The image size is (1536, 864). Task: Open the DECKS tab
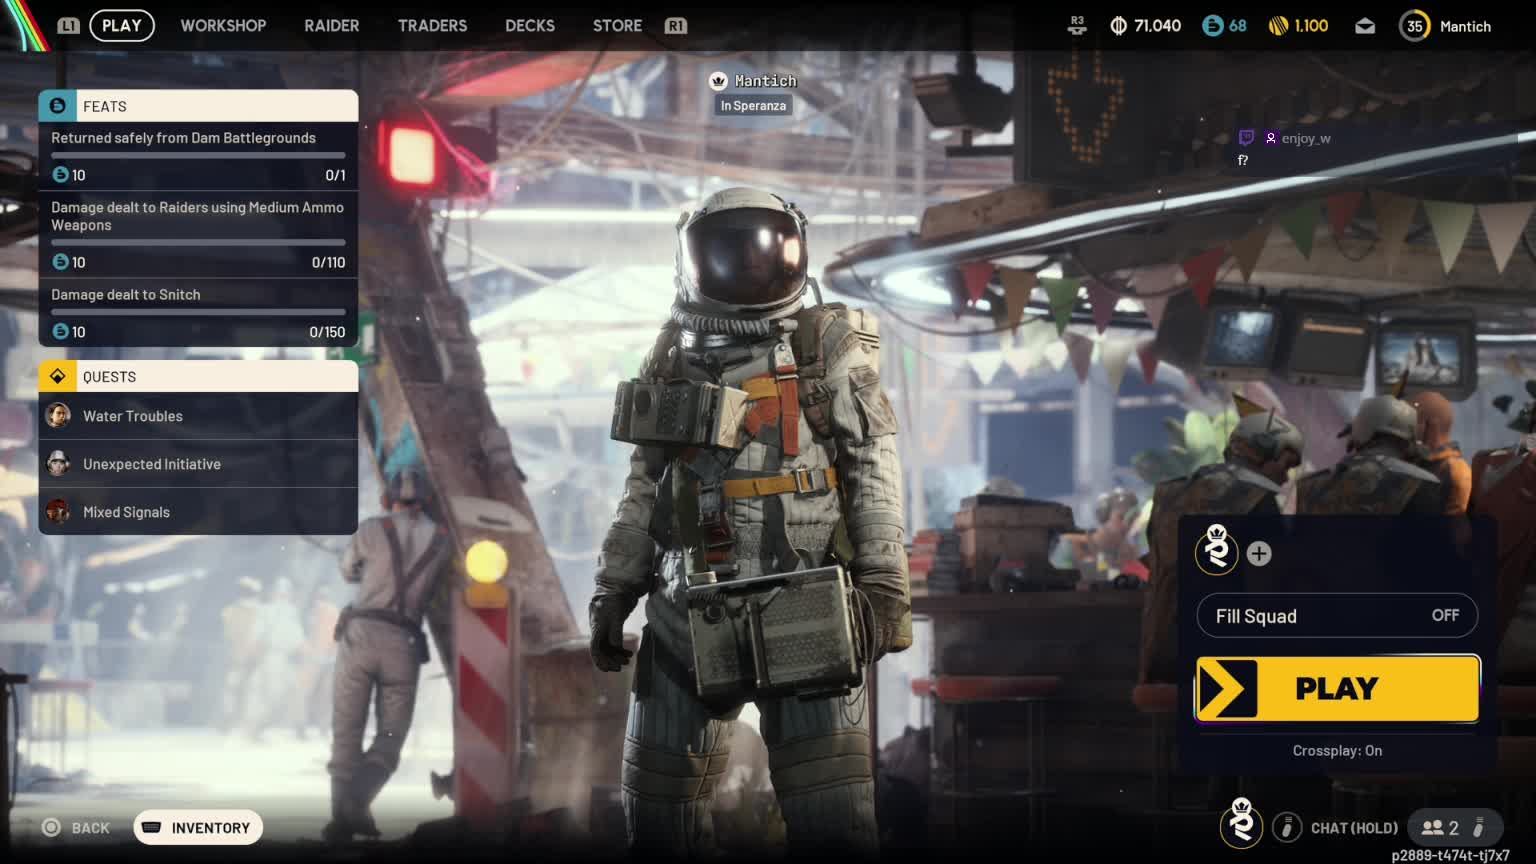[530, 26]
